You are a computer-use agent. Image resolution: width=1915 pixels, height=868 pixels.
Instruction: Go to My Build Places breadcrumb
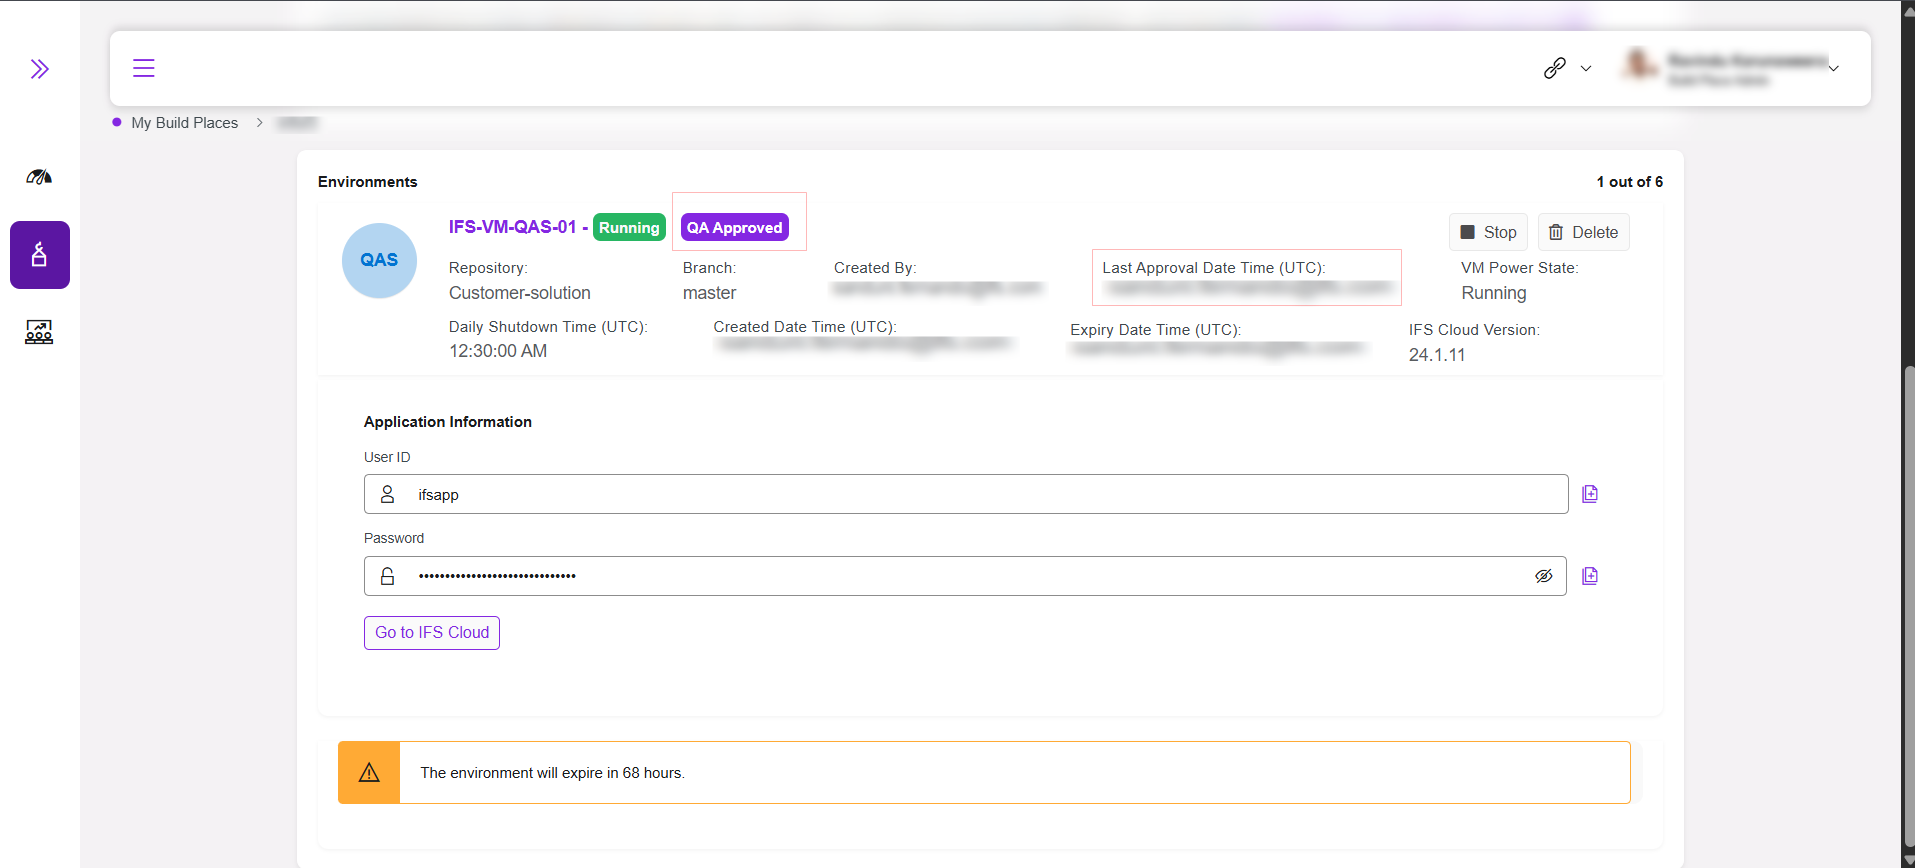coord(185,123)
